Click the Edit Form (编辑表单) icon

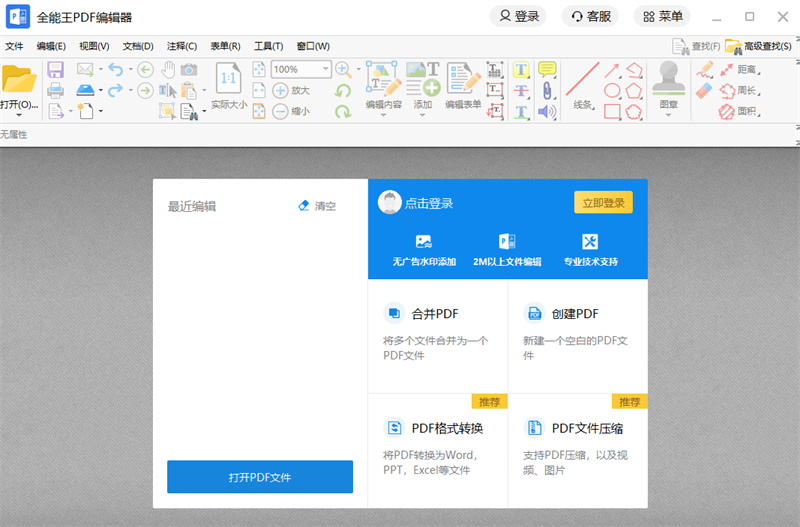(x=462, y=78)
